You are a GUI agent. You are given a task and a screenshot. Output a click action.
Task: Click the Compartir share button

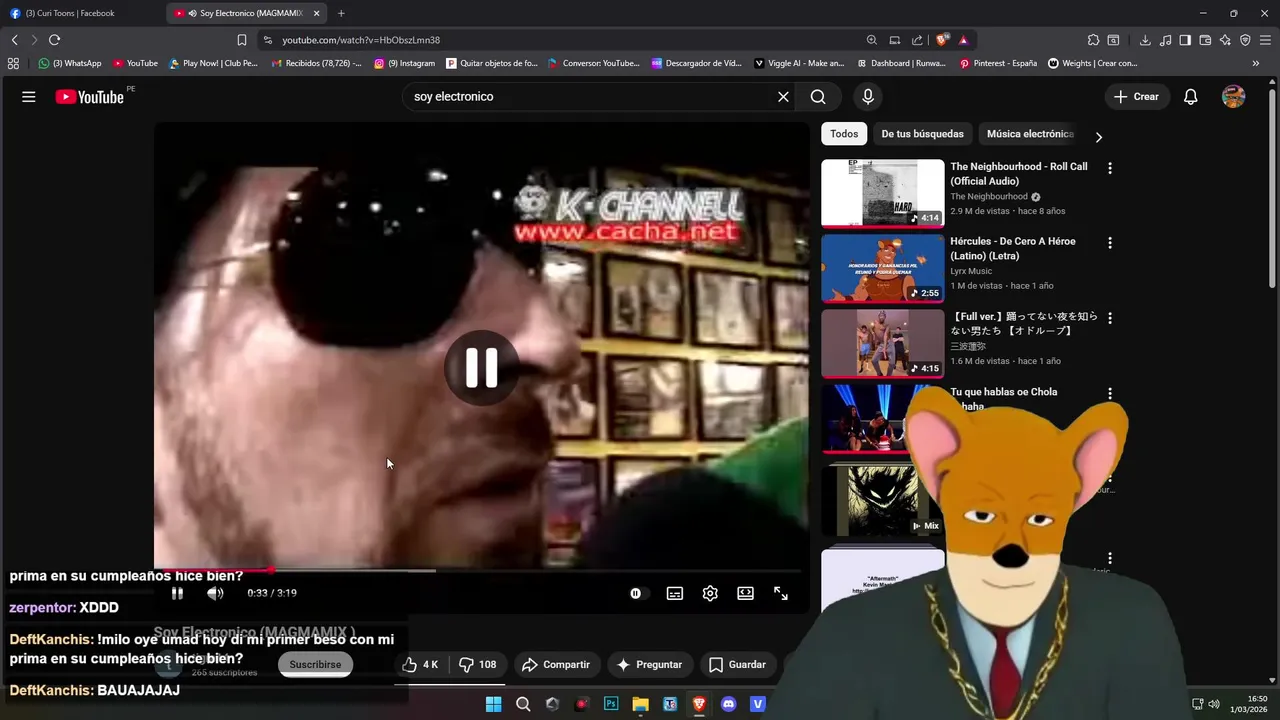point(556,665)
